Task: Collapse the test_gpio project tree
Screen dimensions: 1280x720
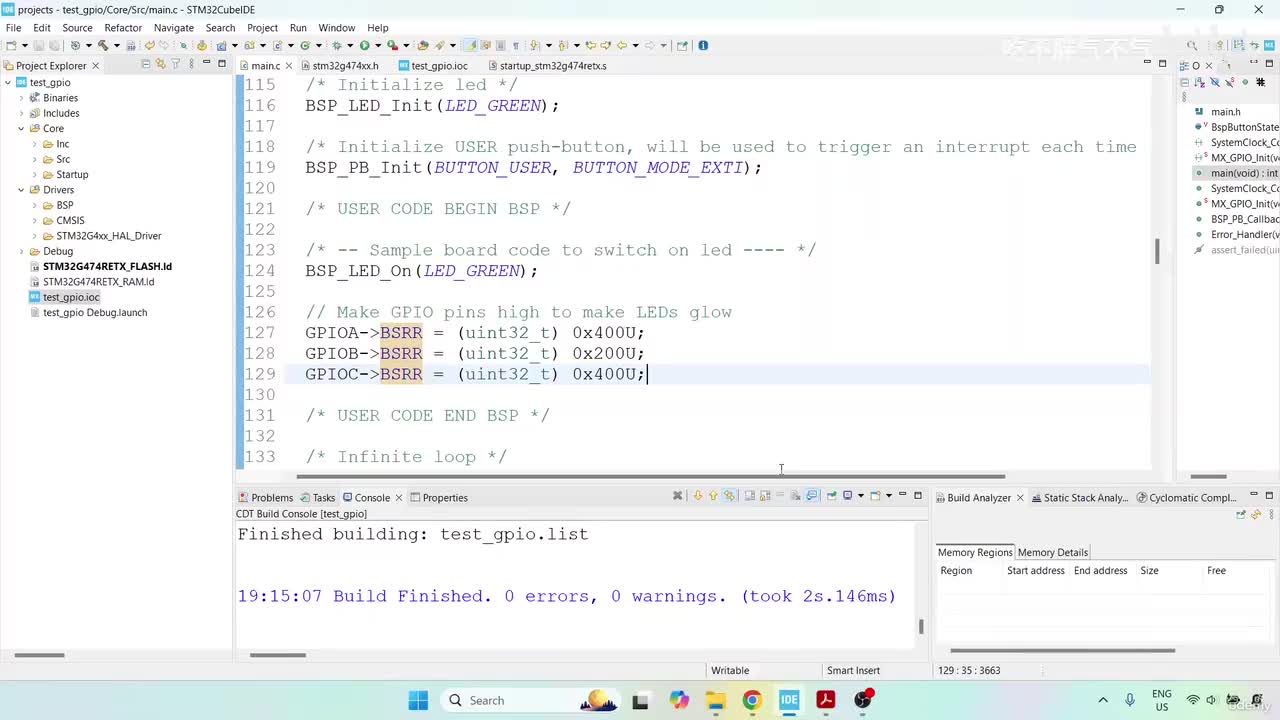Action: [x=8, y=83]
